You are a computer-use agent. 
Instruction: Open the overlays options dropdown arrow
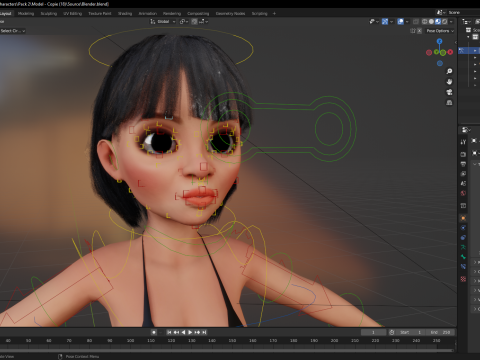tap(407, 21)
